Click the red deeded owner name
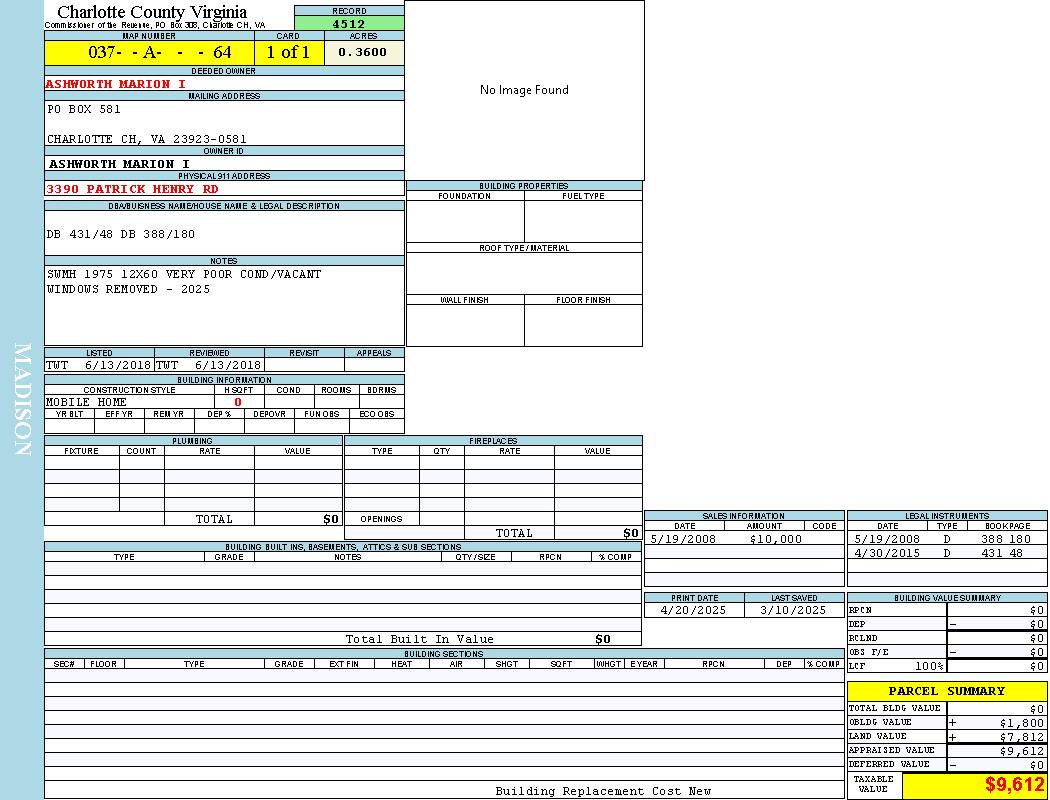The width and height of the screenshot is (1050, 800). [116, 84]
